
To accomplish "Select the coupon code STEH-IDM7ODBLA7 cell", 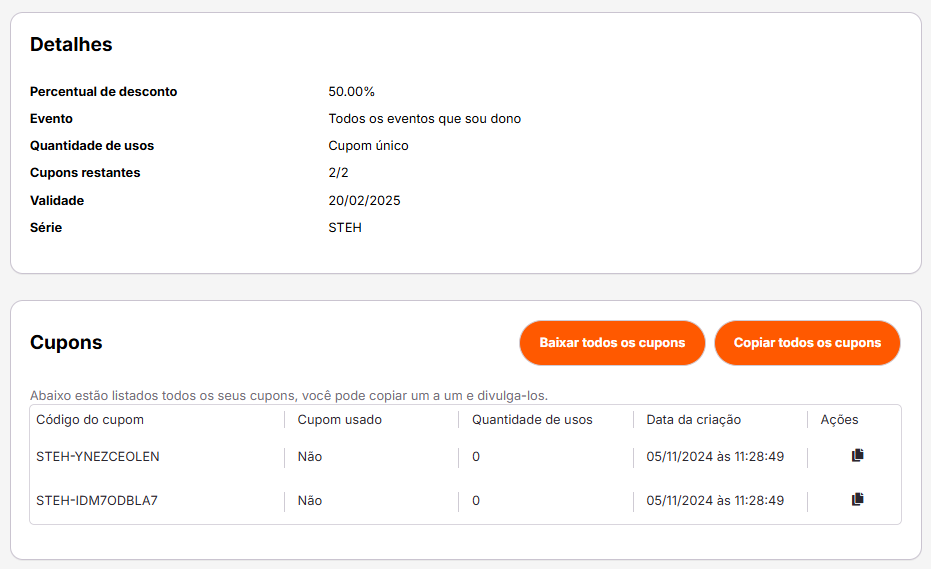I will coord(97,501).
